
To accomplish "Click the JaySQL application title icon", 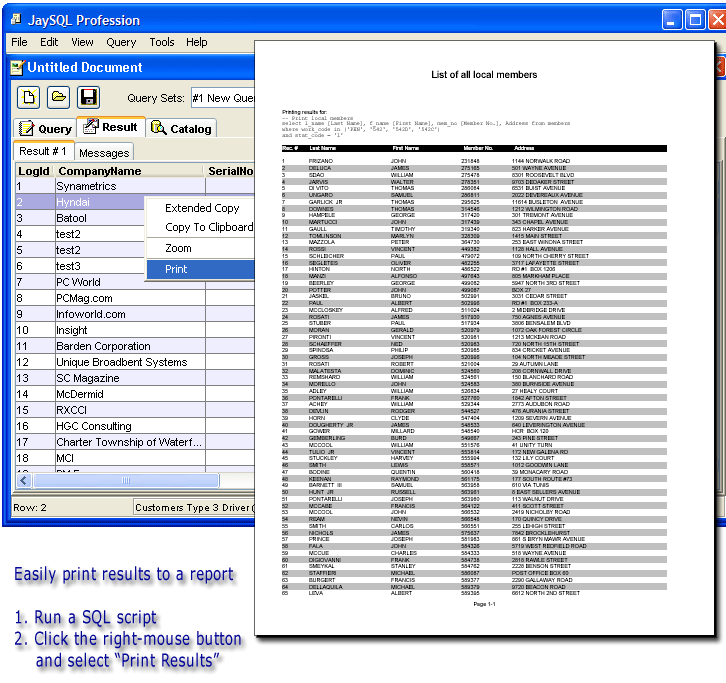I will pos(17,19).
